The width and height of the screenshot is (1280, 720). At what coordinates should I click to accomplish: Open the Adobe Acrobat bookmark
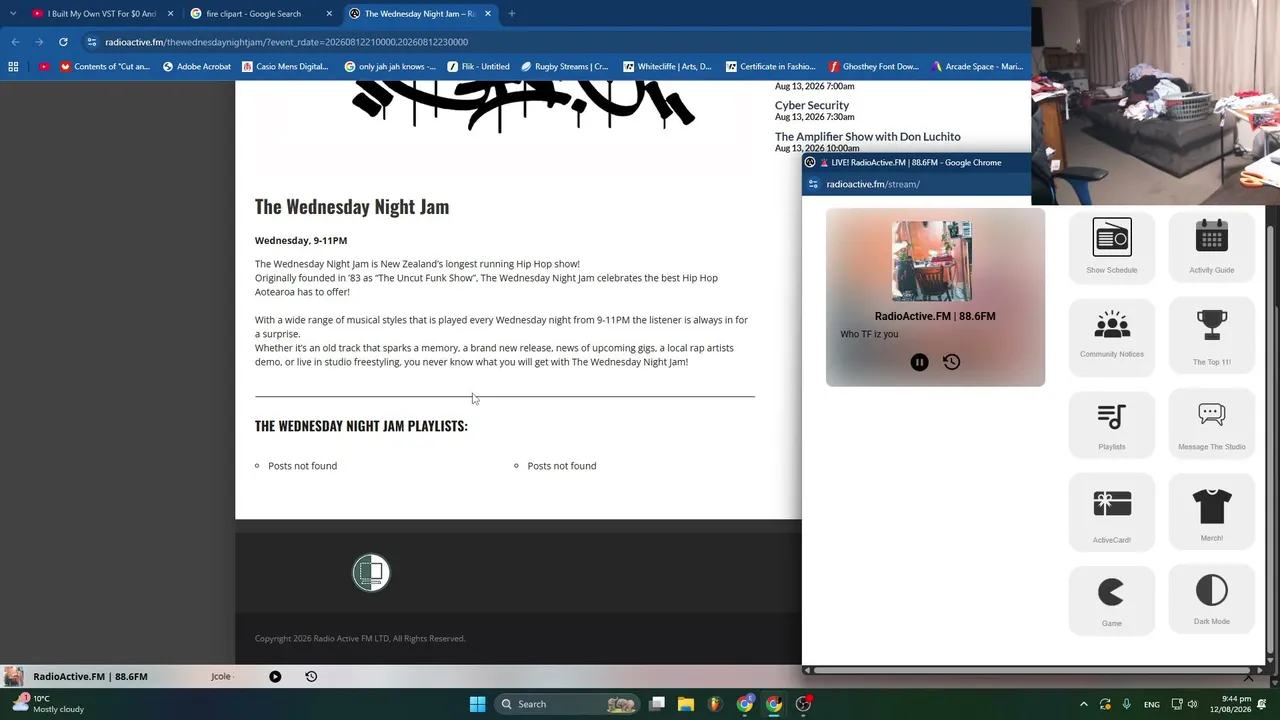[x=197, y=67]
